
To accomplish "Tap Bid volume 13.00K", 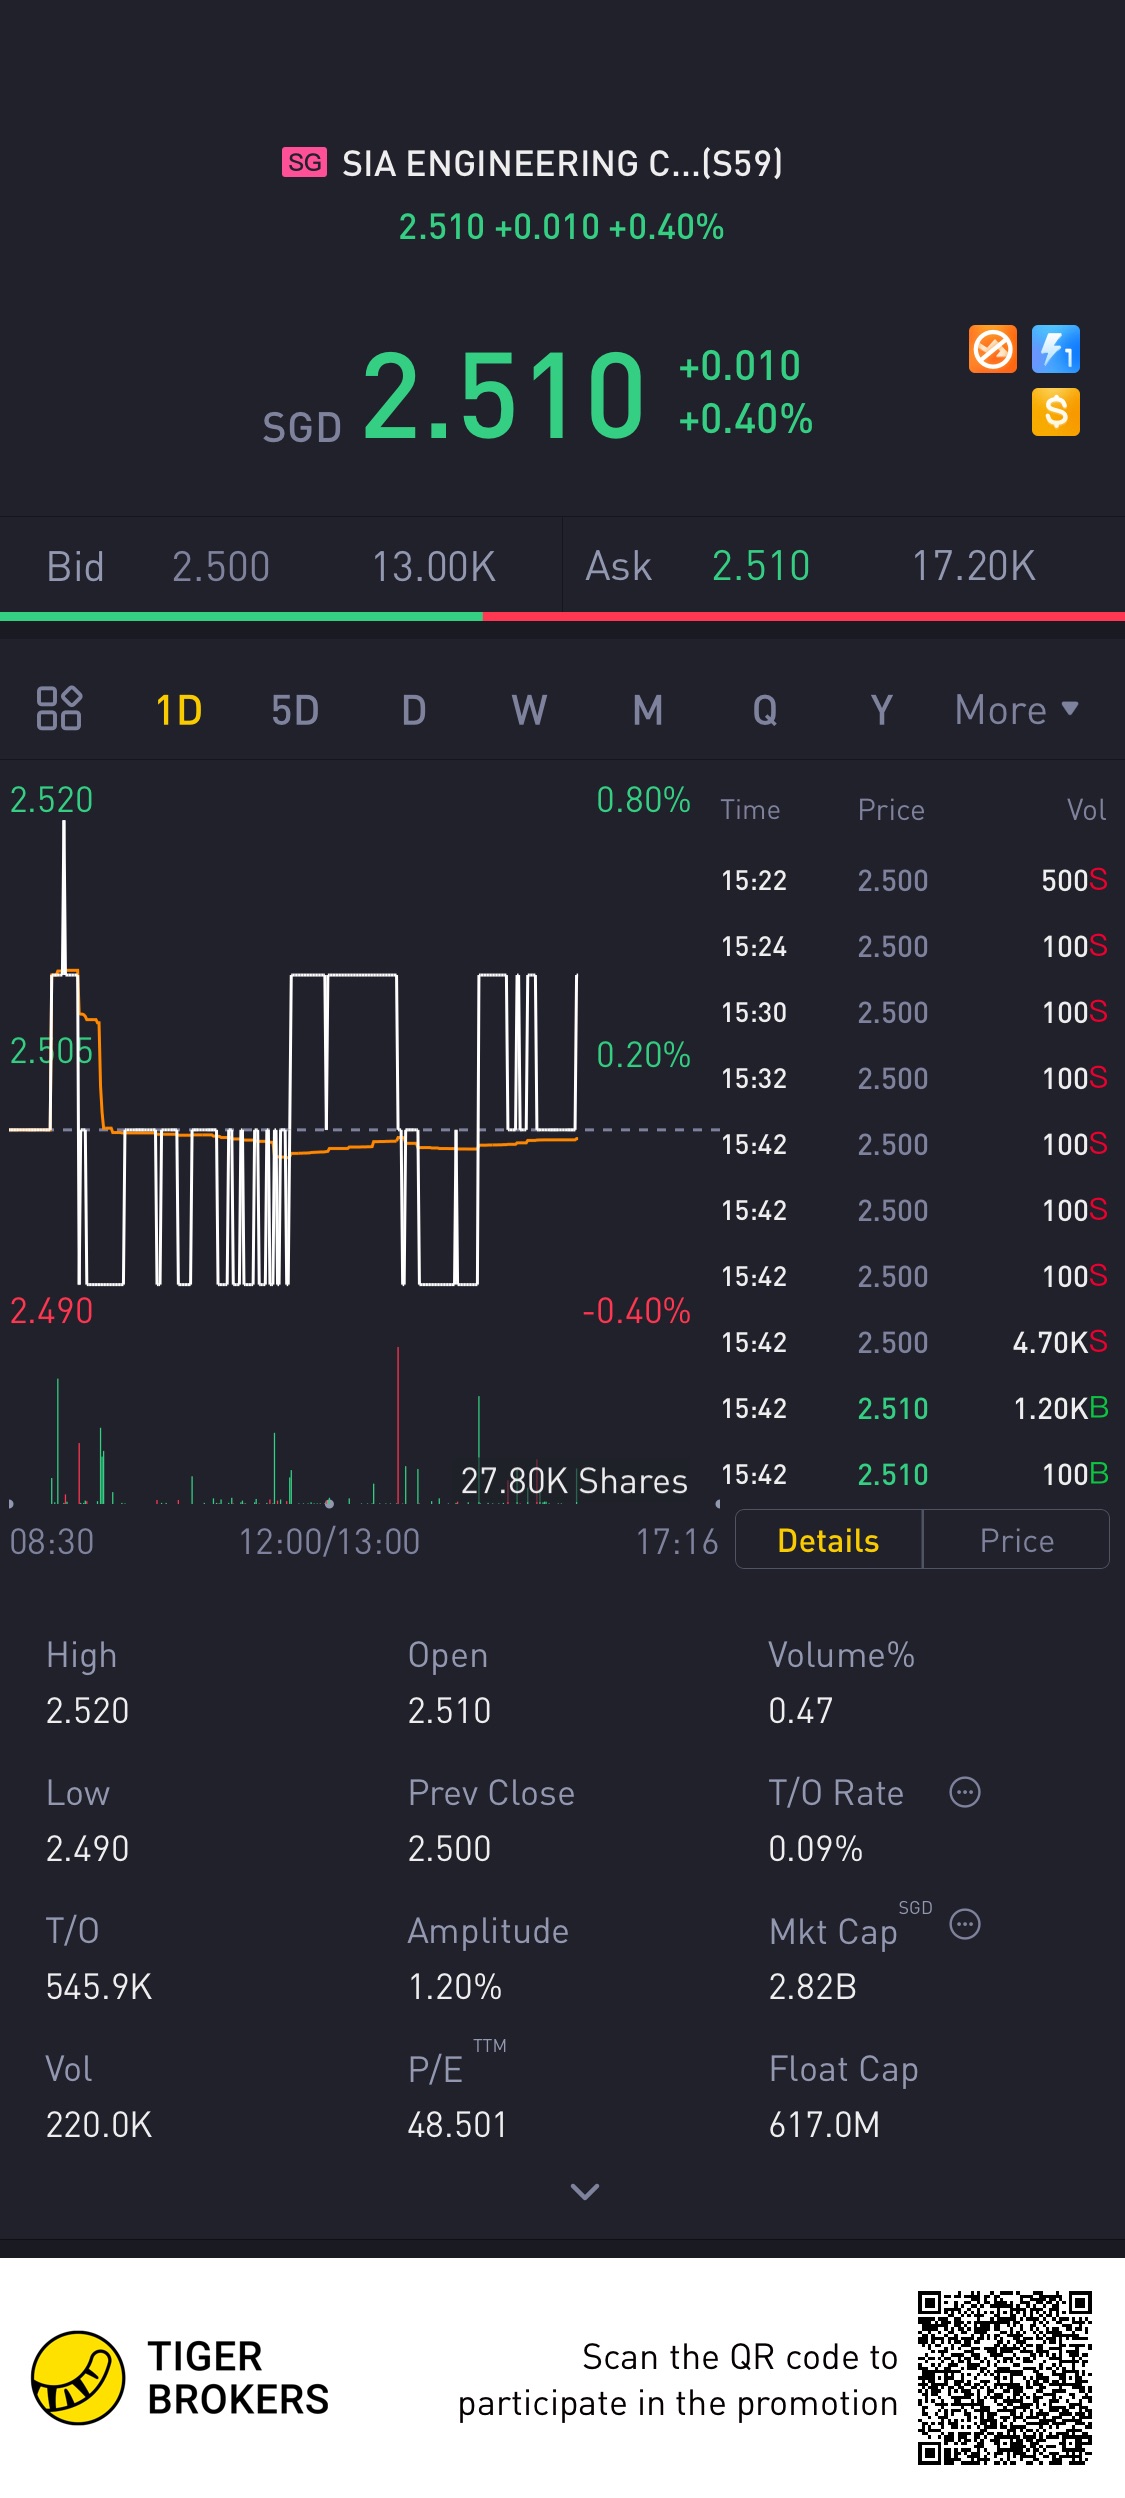I will coord(434,567).
